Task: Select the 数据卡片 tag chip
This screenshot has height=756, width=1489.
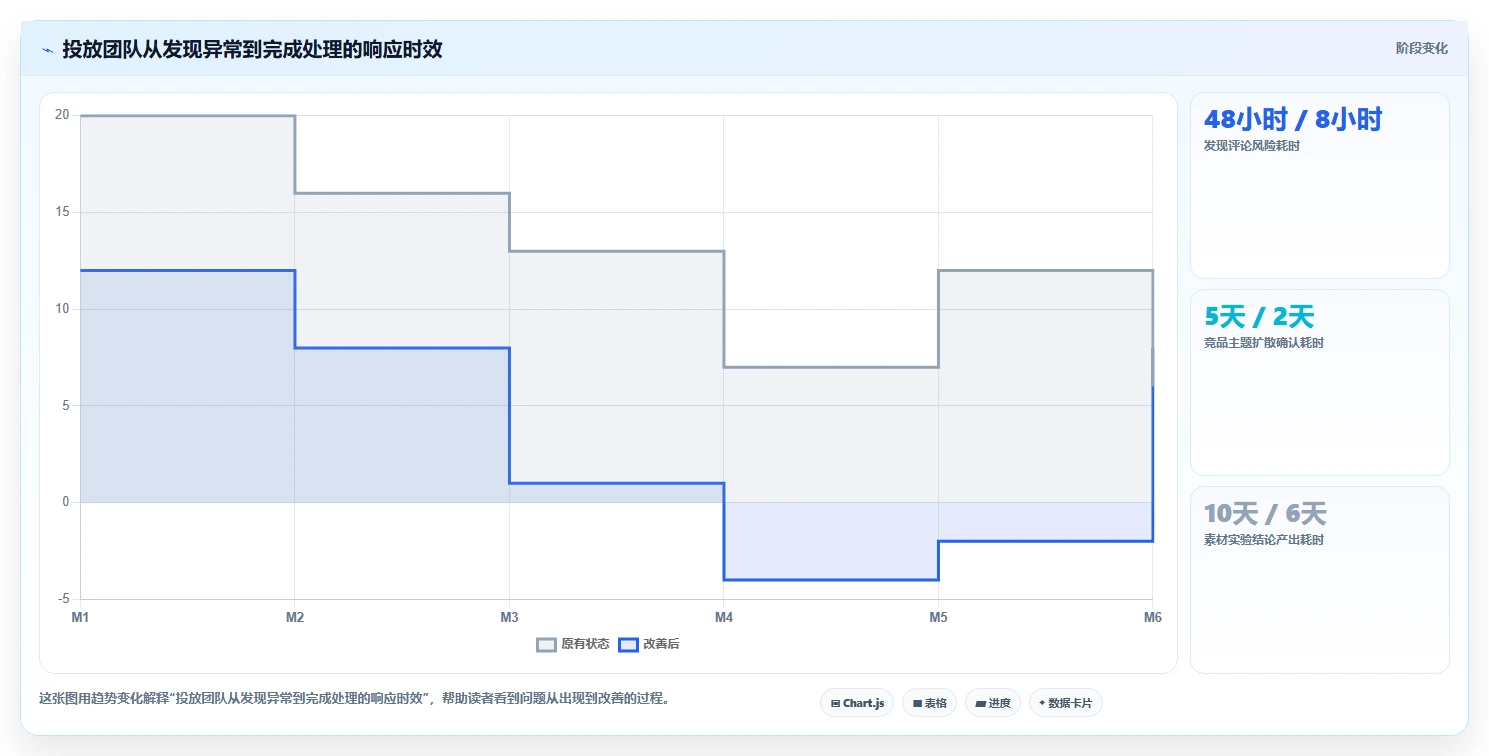Action: click(1066, 703)
